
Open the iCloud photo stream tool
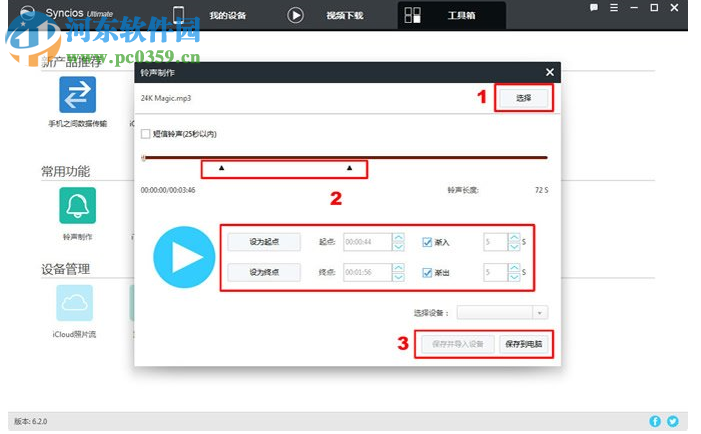coord(75,303)
